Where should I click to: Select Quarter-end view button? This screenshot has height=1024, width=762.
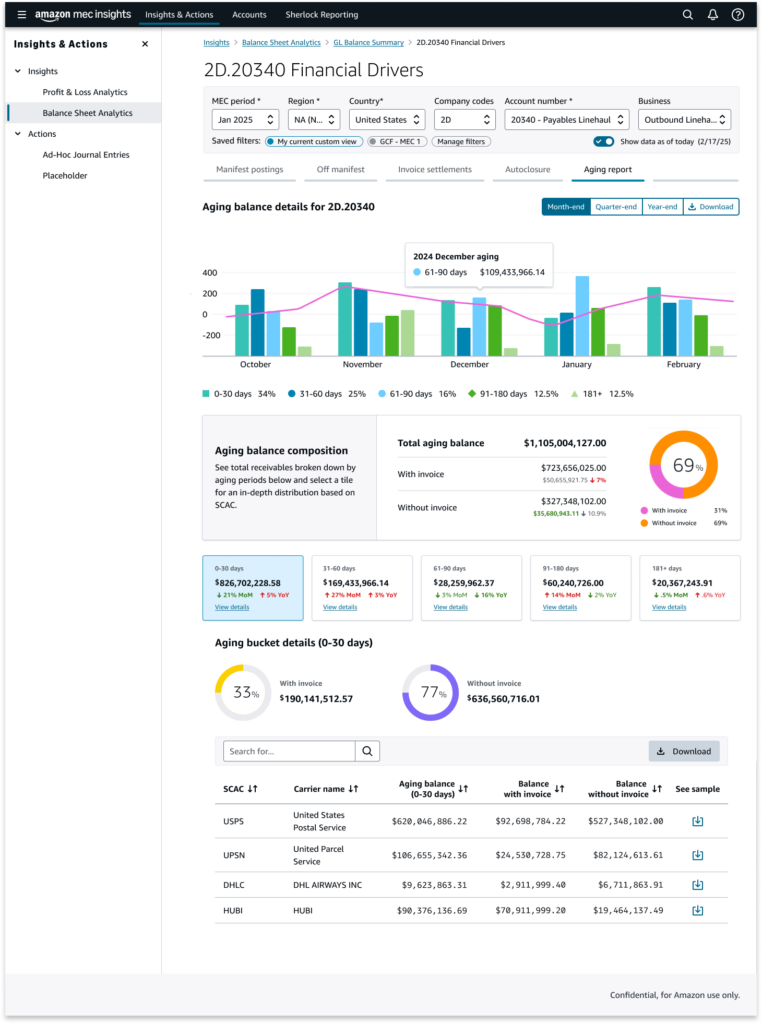click(616, 206)
